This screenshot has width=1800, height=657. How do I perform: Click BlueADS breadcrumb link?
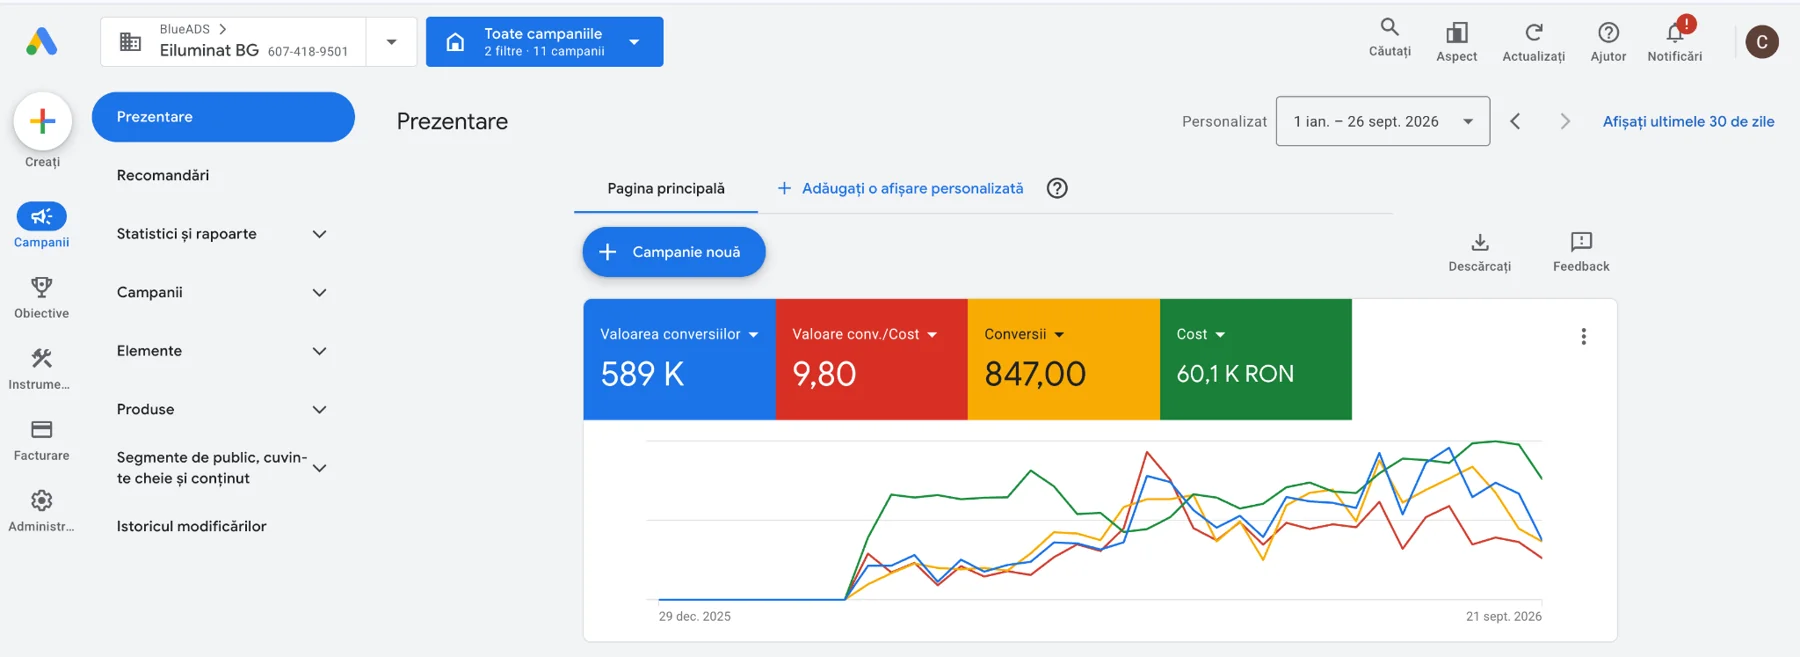[185, 29]
